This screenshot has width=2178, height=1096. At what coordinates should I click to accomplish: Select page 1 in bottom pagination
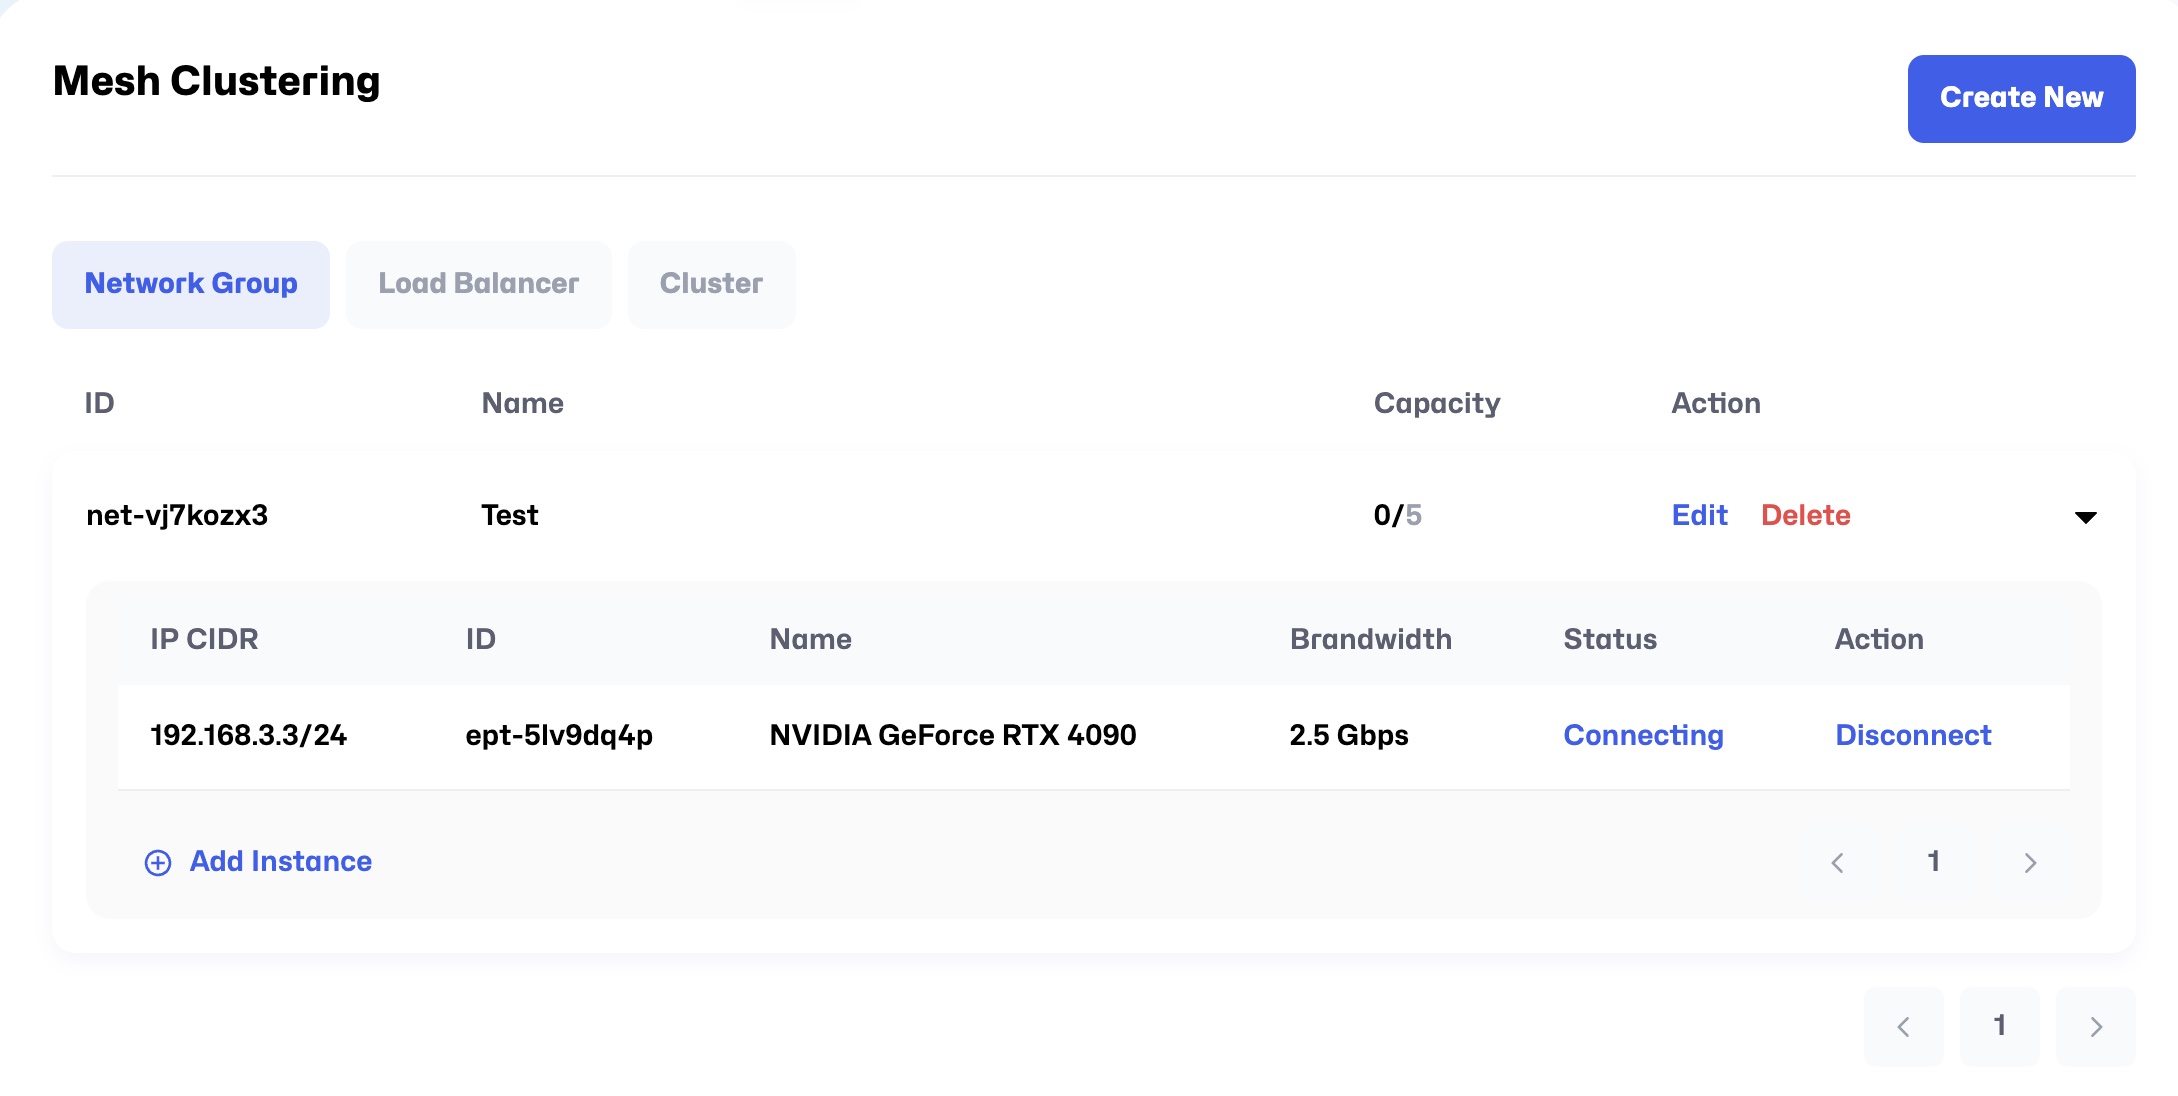point(1999,1026)
